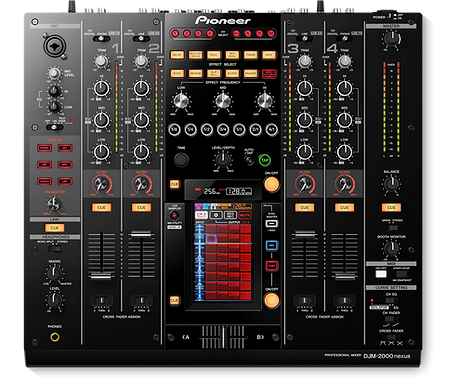Click the LEVEL/DEPTH knob
This screenshot has width=460, height=380.
point(223,160)
